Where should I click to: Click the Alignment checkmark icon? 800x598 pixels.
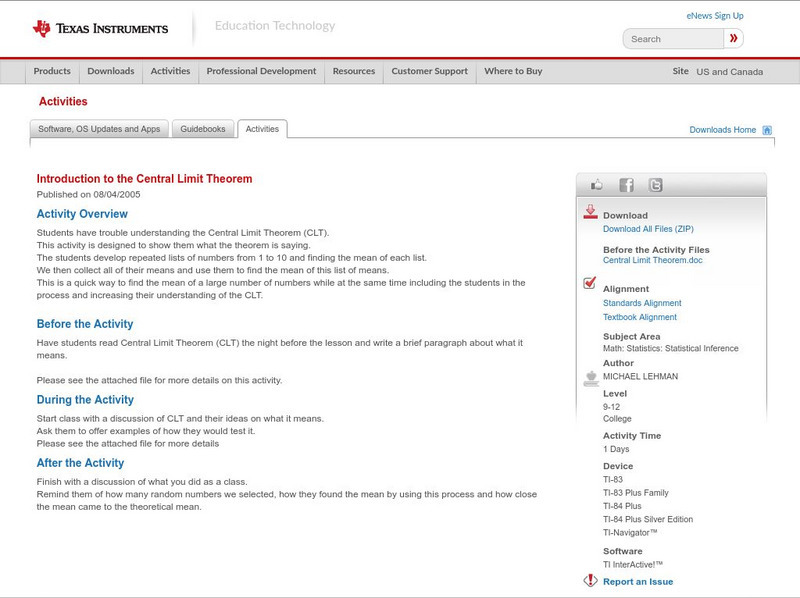(x=589, y=283)
